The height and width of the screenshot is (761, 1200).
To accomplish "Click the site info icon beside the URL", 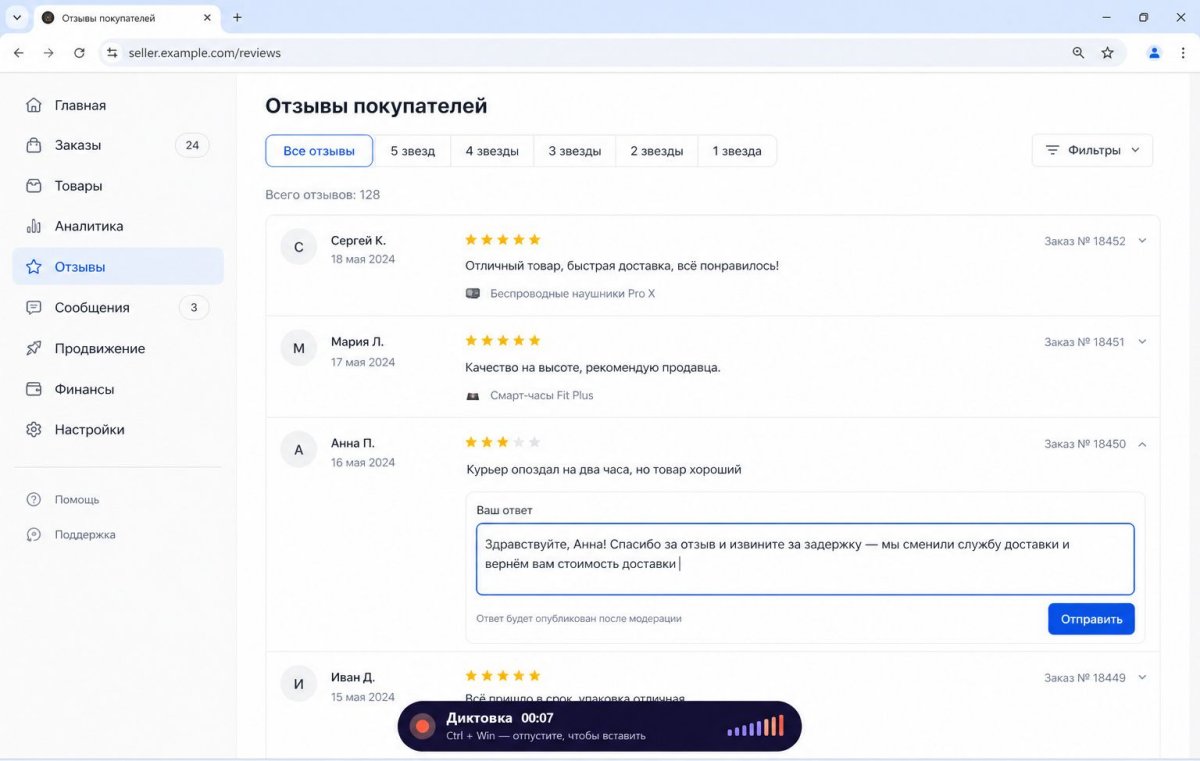I will click(113, 53).
